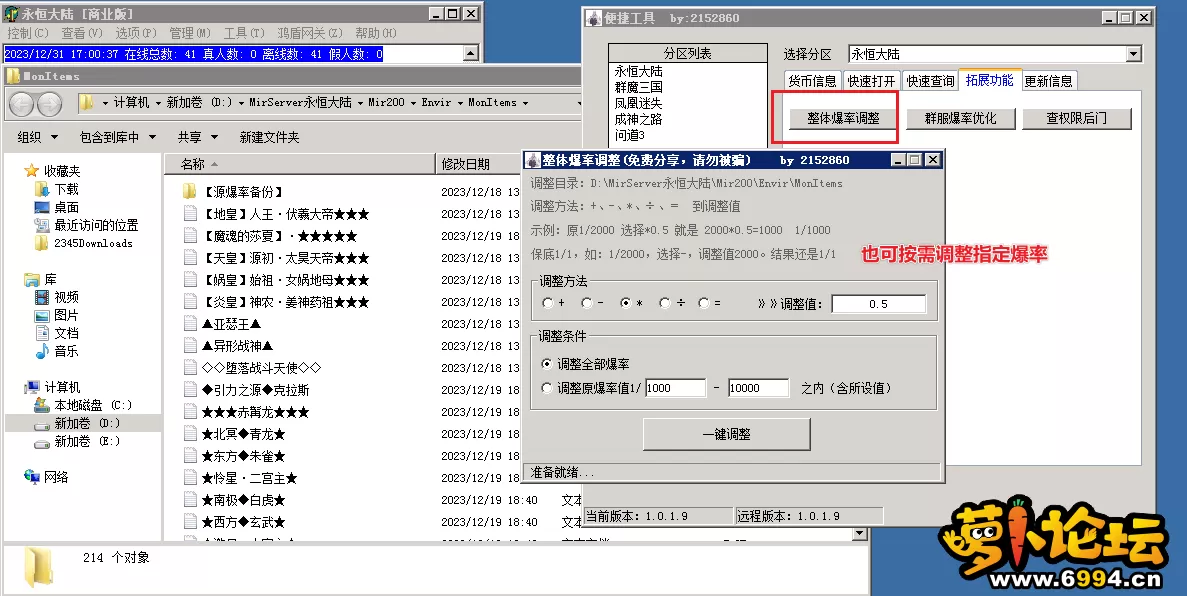Select the = adjustment method radio

703,303
